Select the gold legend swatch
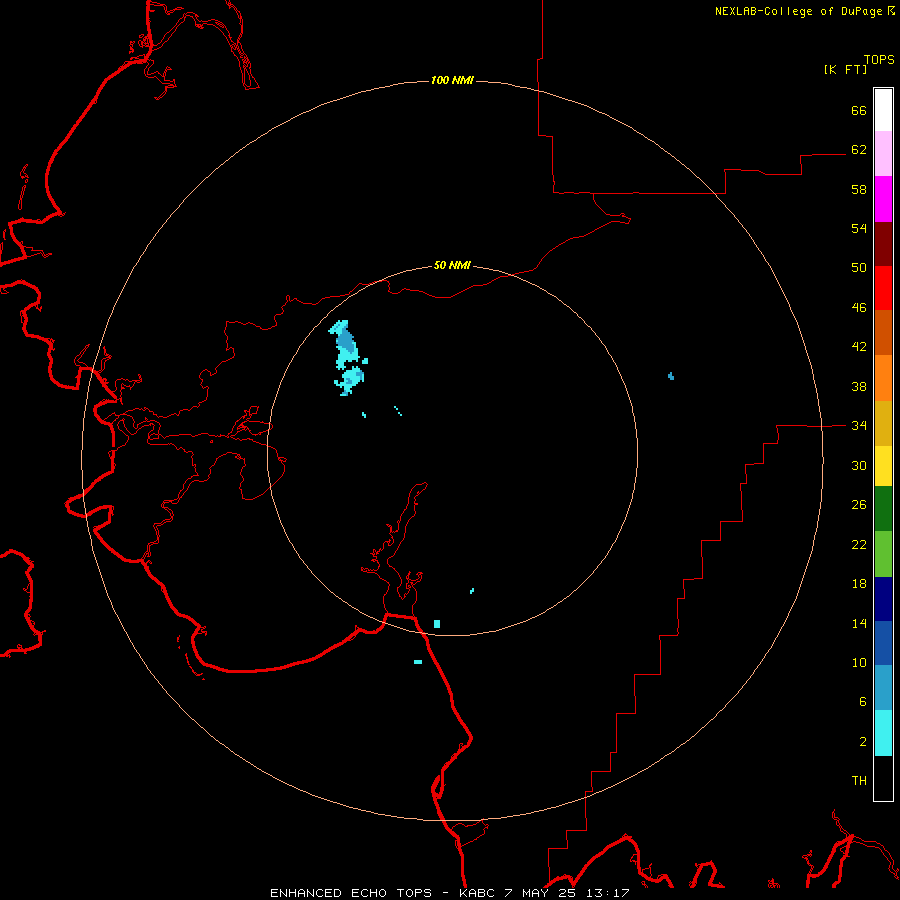This screenshot has width=900, height=900. (883, 423)
